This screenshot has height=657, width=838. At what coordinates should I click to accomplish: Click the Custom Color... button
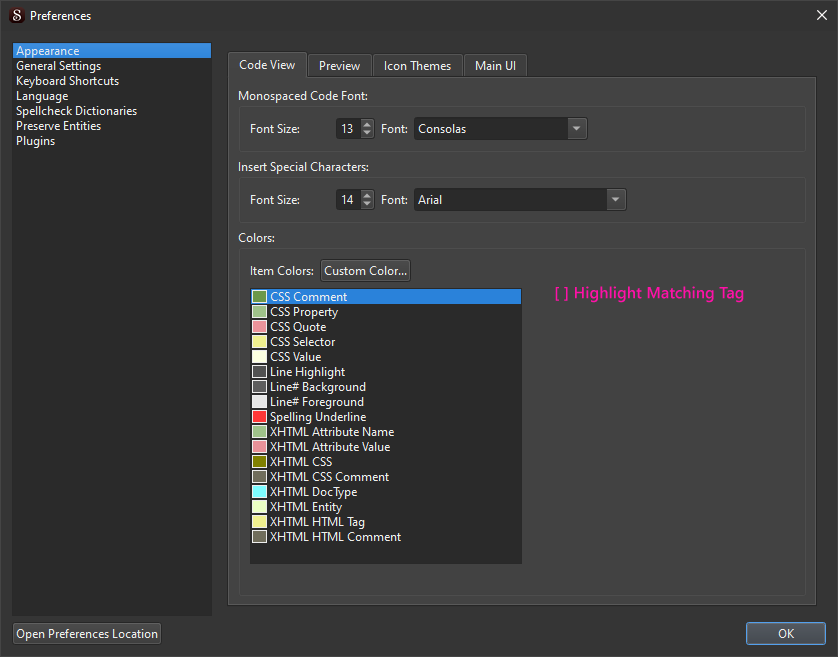[x=366, y=271]
